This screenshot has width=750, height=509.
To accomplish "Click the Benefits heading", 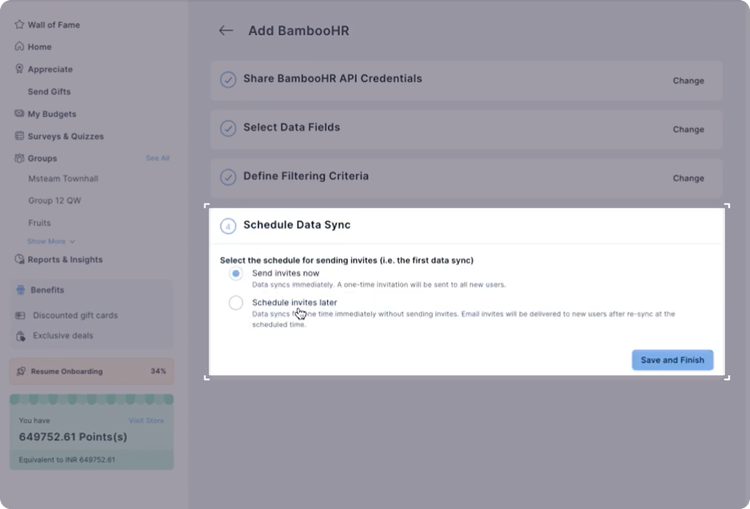I will 47,290.
